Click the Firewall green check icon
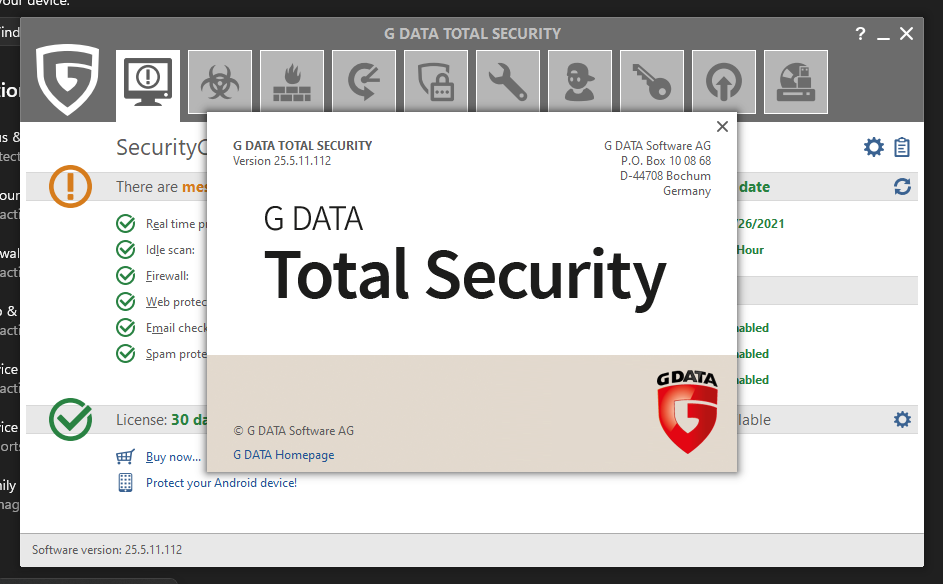 point(126,275)
